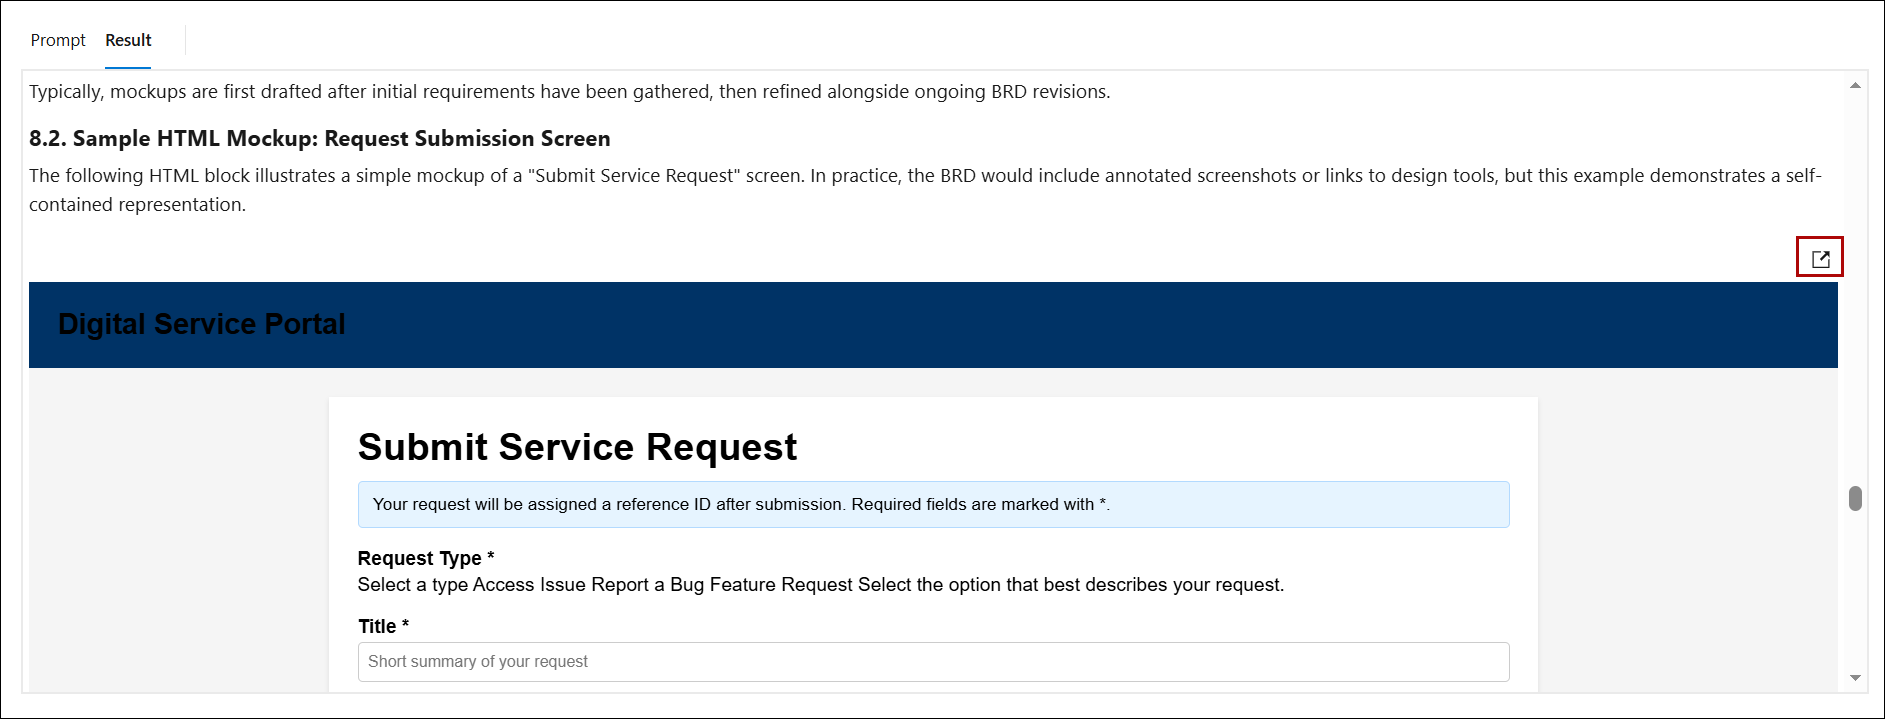
Task: Switch to the Prompt tab
Action: (x=58, y=40)
